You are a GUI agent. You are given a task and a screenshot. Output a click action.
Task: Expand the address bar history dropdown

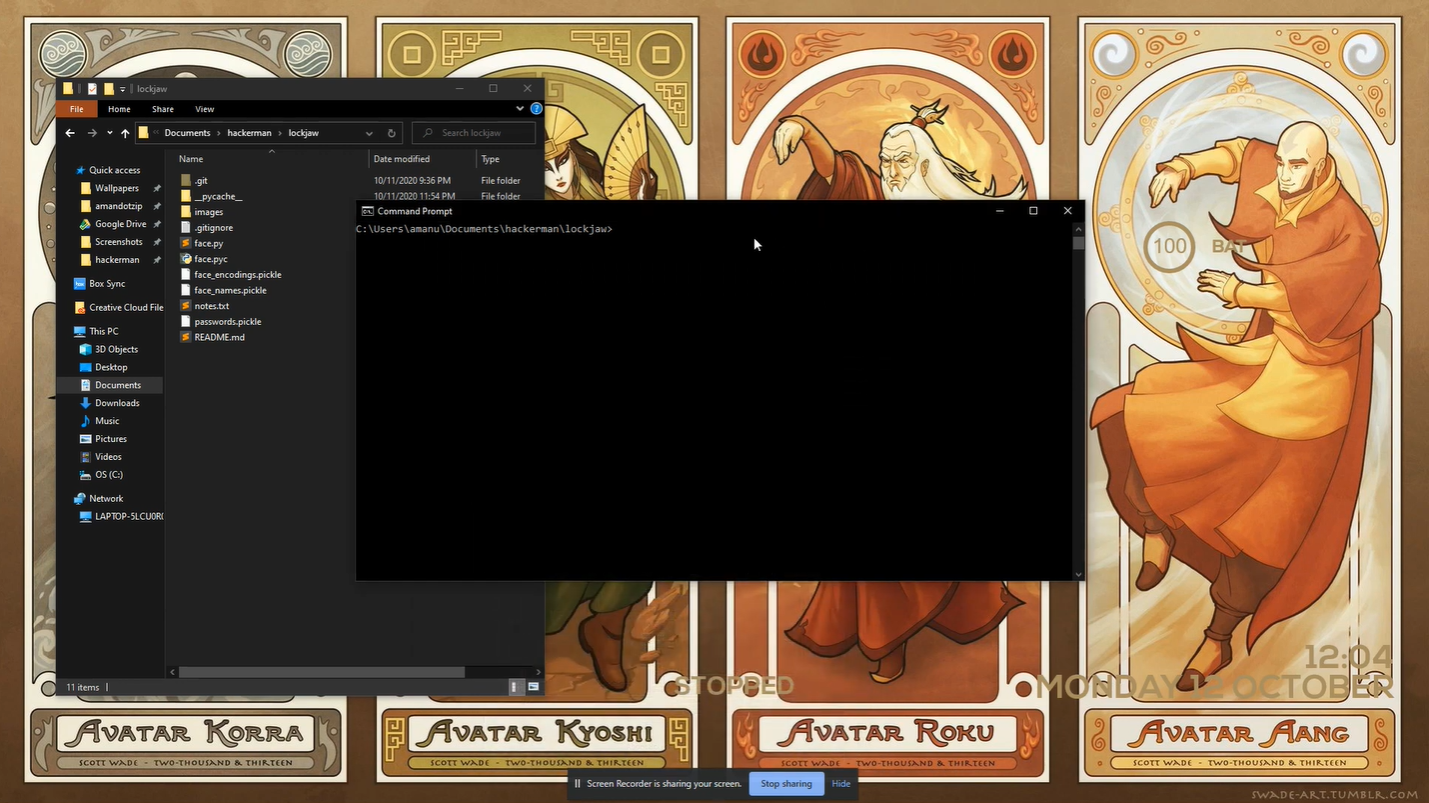369,133
